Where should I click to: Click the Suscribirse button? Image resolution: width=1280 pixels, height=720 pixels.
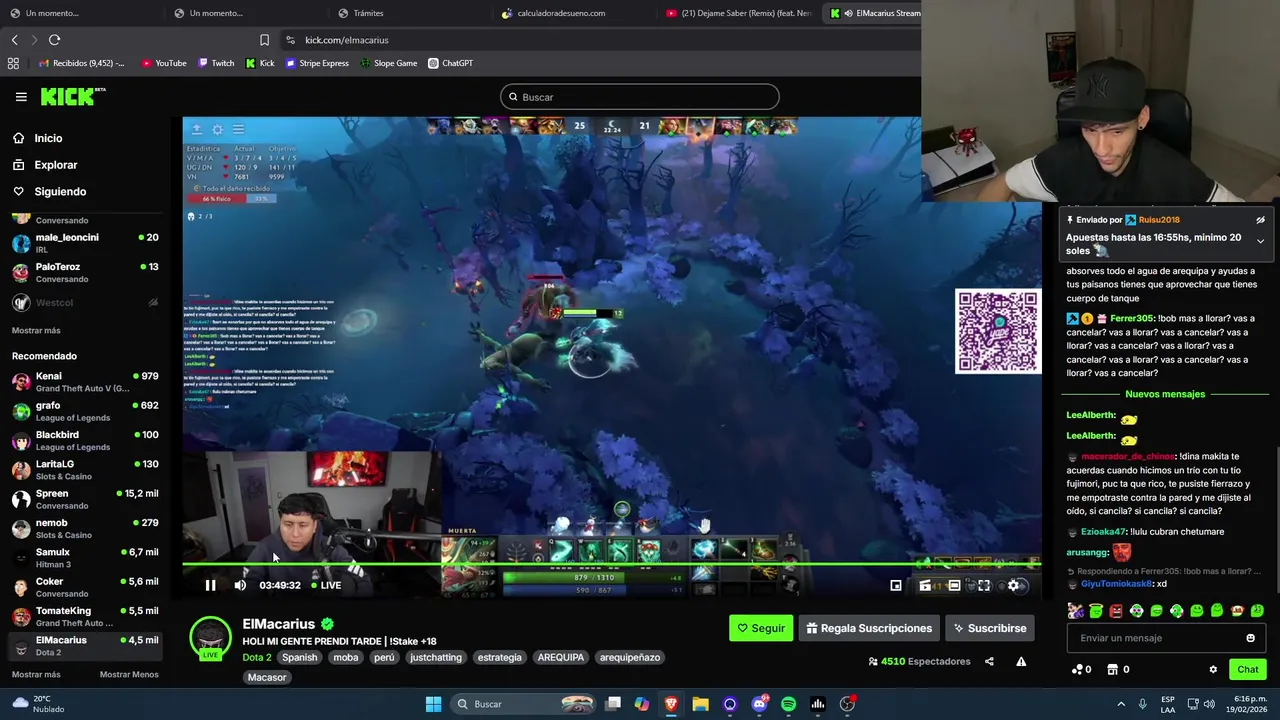(x=990, y=628)
